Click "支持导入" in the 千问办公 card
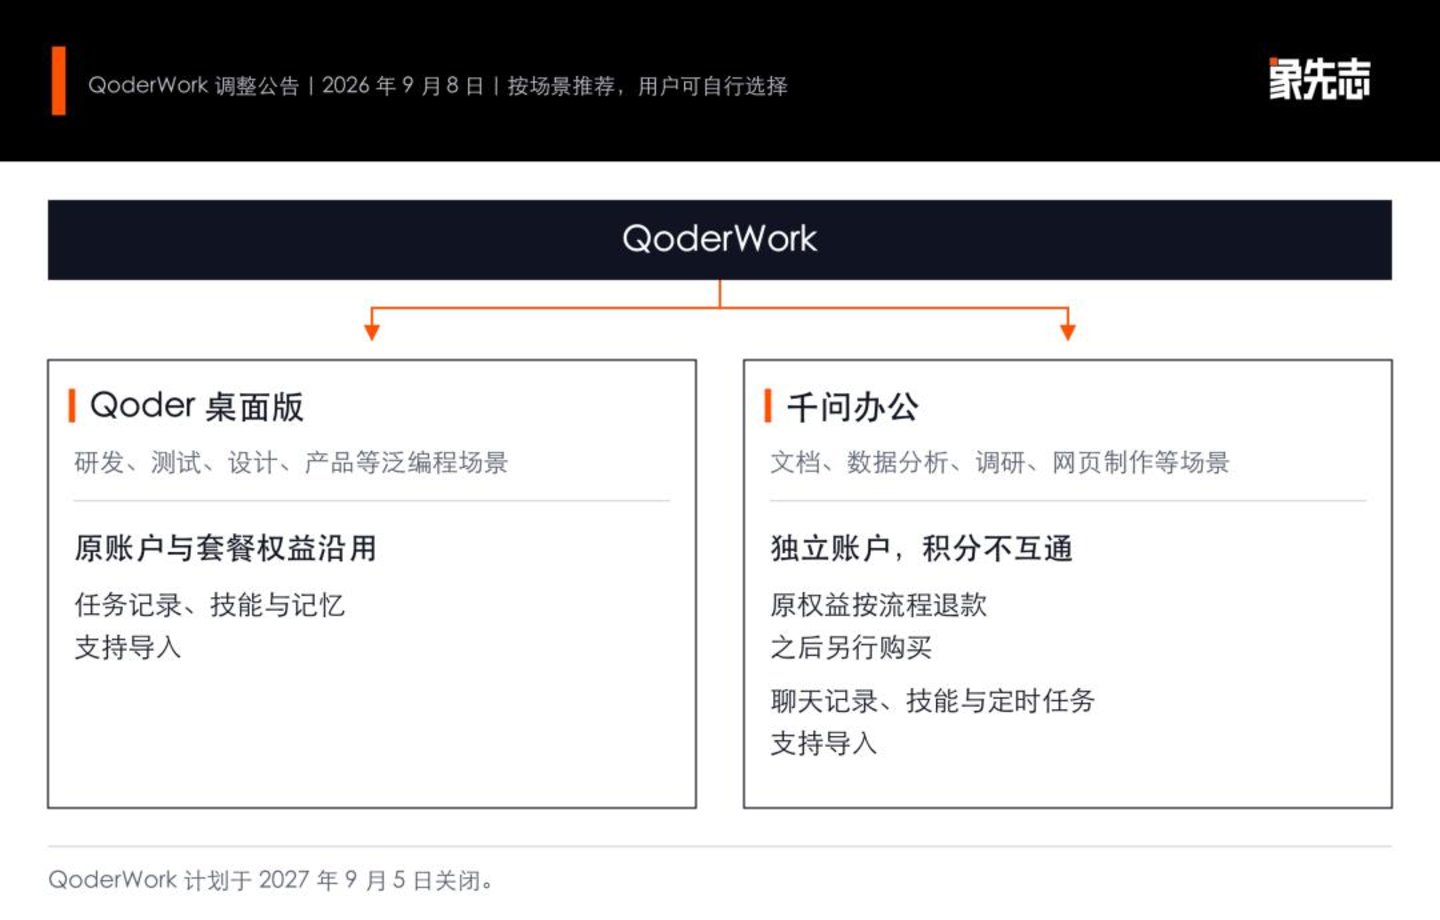The width and height of the screenshot is (1440, 920). (824, 743)
